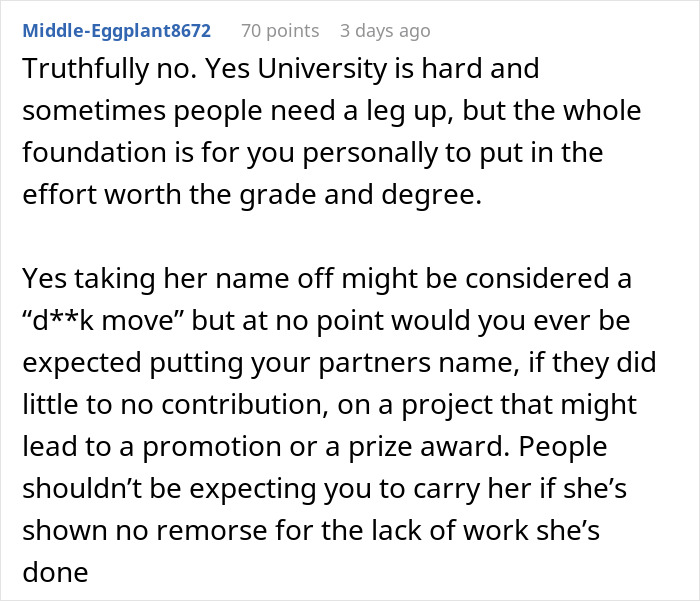Click the '3 days ago' timestamp
Image resolution: width=700 pixels, height=601 pixels.
385,31
